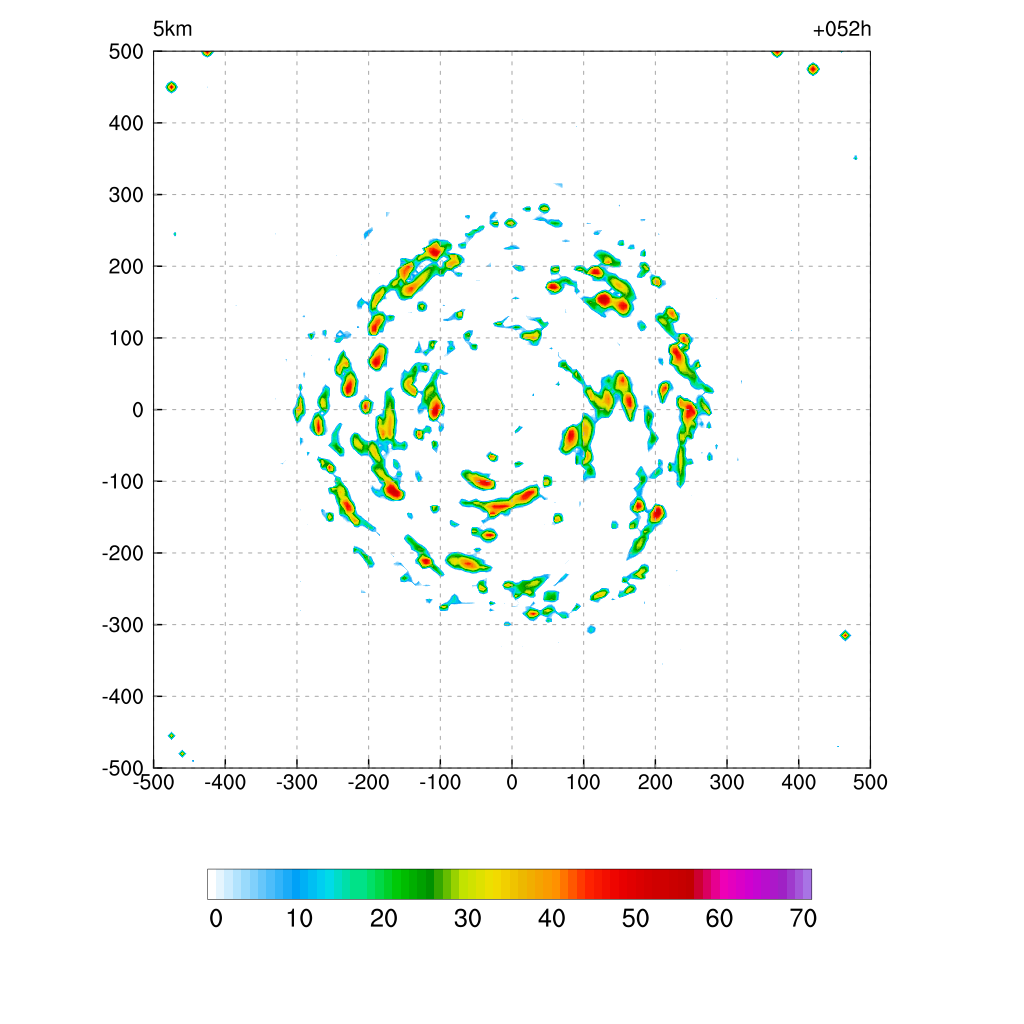Pick x-axis tick label "-400"
This screenshot has height=1024, width=1024.
coord(225,782)
